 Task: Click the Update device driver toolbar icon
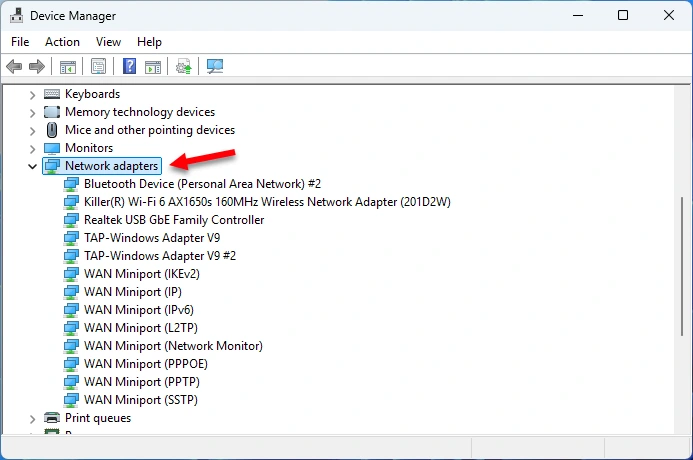pos(183,67)
